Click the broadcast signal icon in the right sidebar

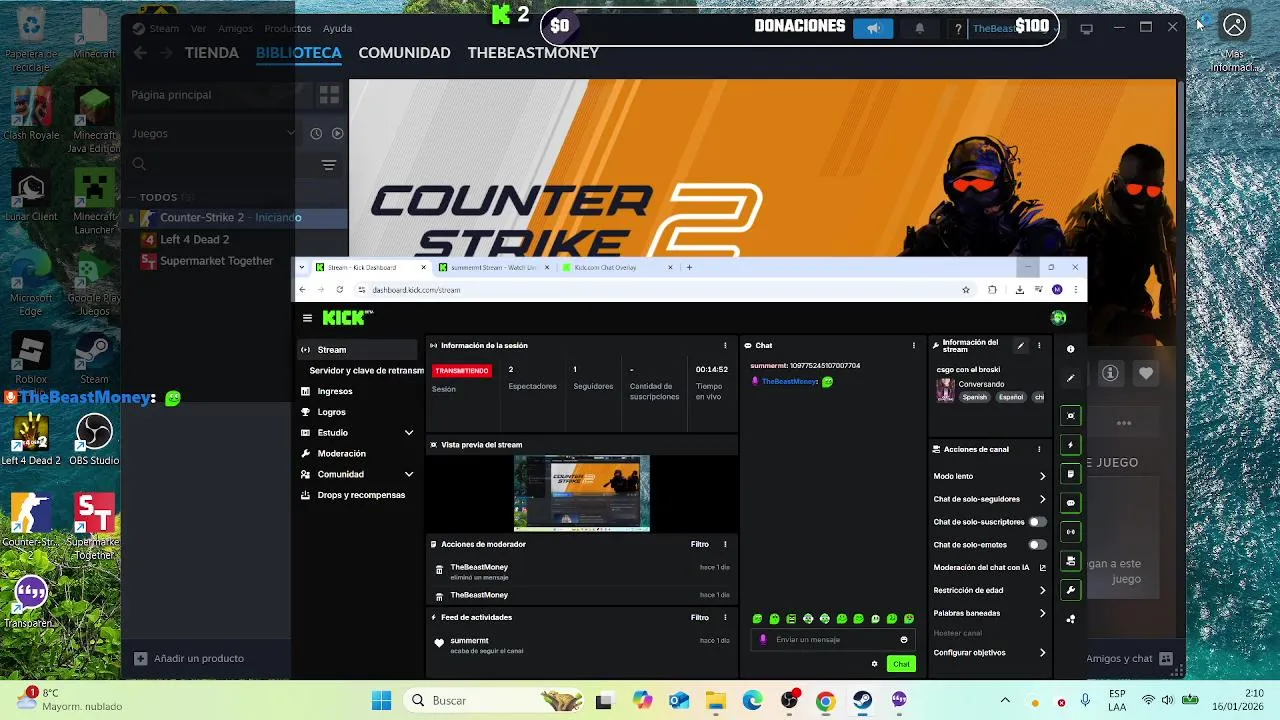coord(1071,532)
